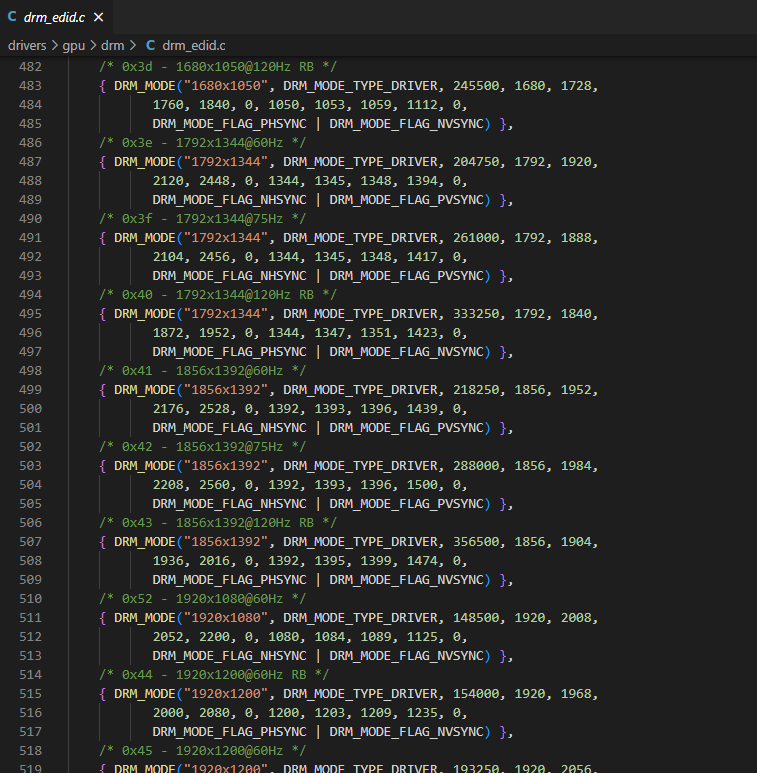Click DRM_MODE_FLAG_NVSYNC on line 485
The height and width of the screenshot is (773, 757).
click(x=406, y=124)
